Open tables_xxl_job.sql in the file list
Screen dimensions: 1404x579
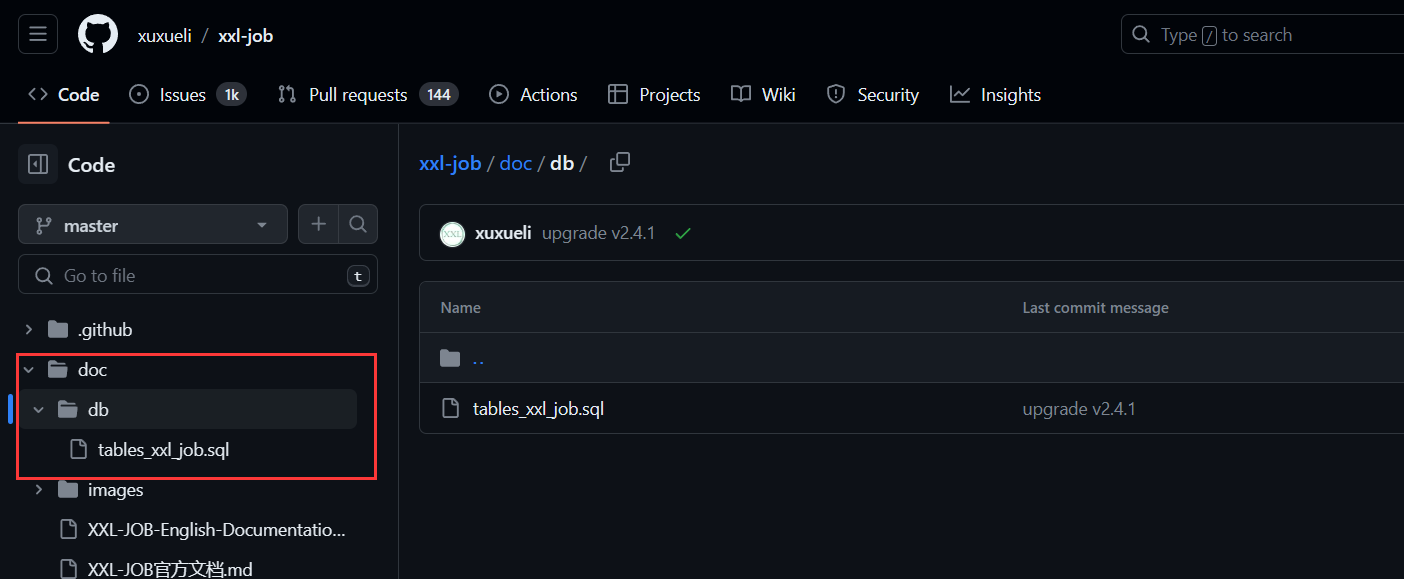coord(538,409)
